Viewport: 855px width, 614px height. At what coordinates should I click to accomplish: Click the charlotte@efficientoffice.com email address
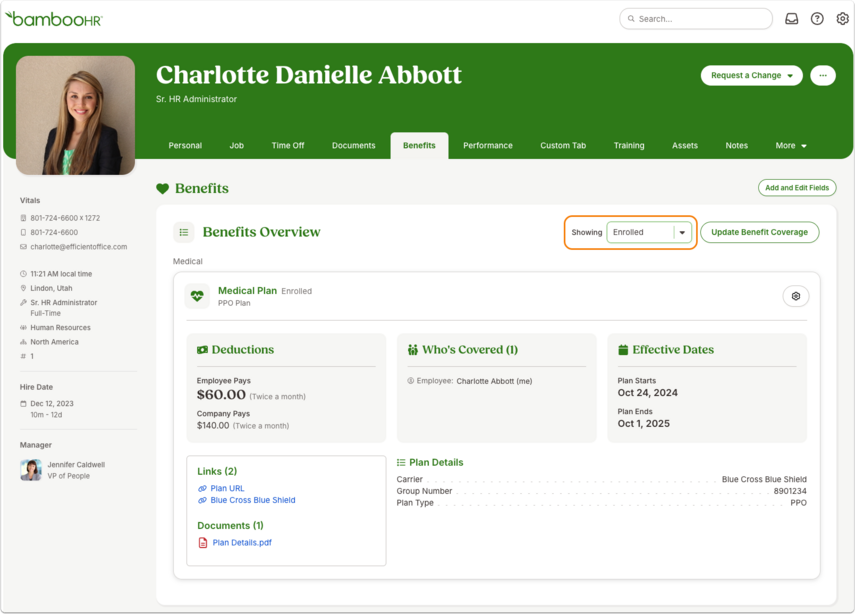[x=79, y=246]
